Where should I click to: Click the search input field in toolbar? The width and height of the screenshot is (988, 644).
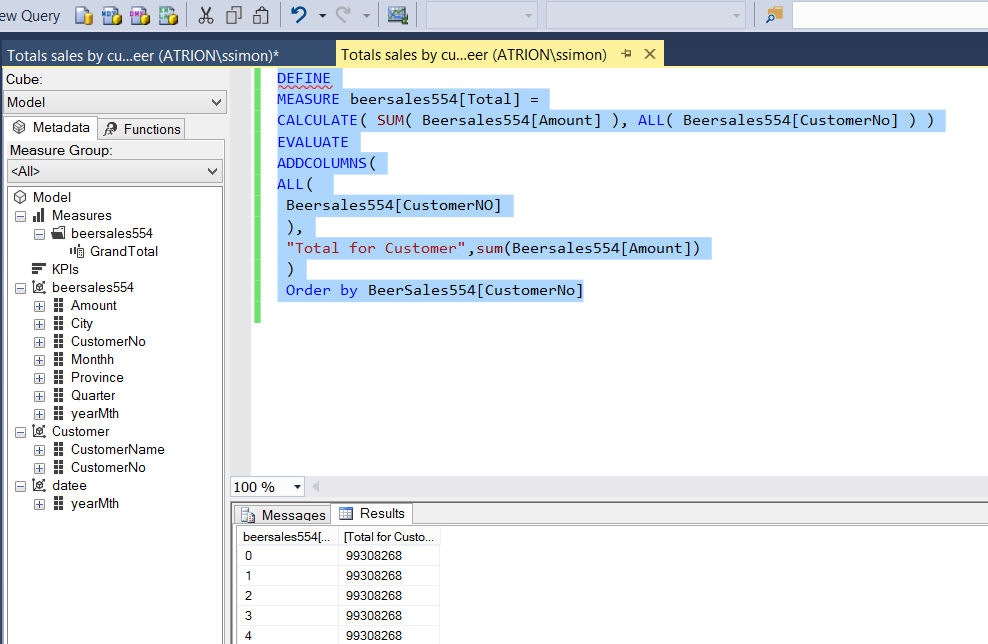click(888, 15)
